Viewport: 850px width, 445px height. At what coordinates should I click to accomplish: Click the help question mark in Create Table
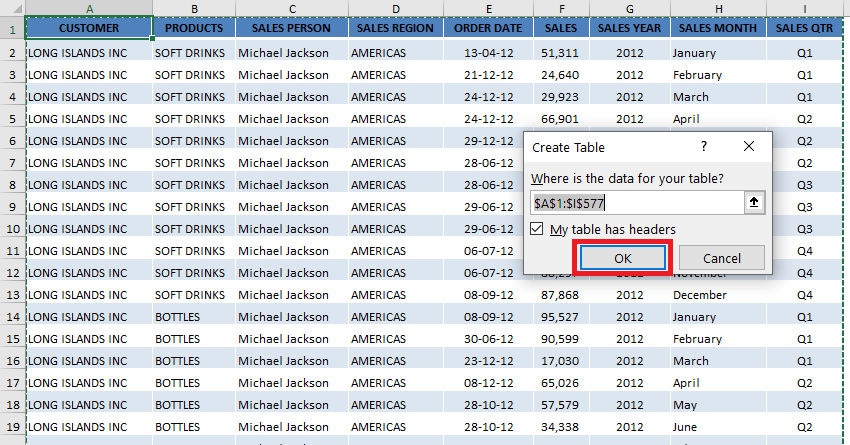point(704,146)
